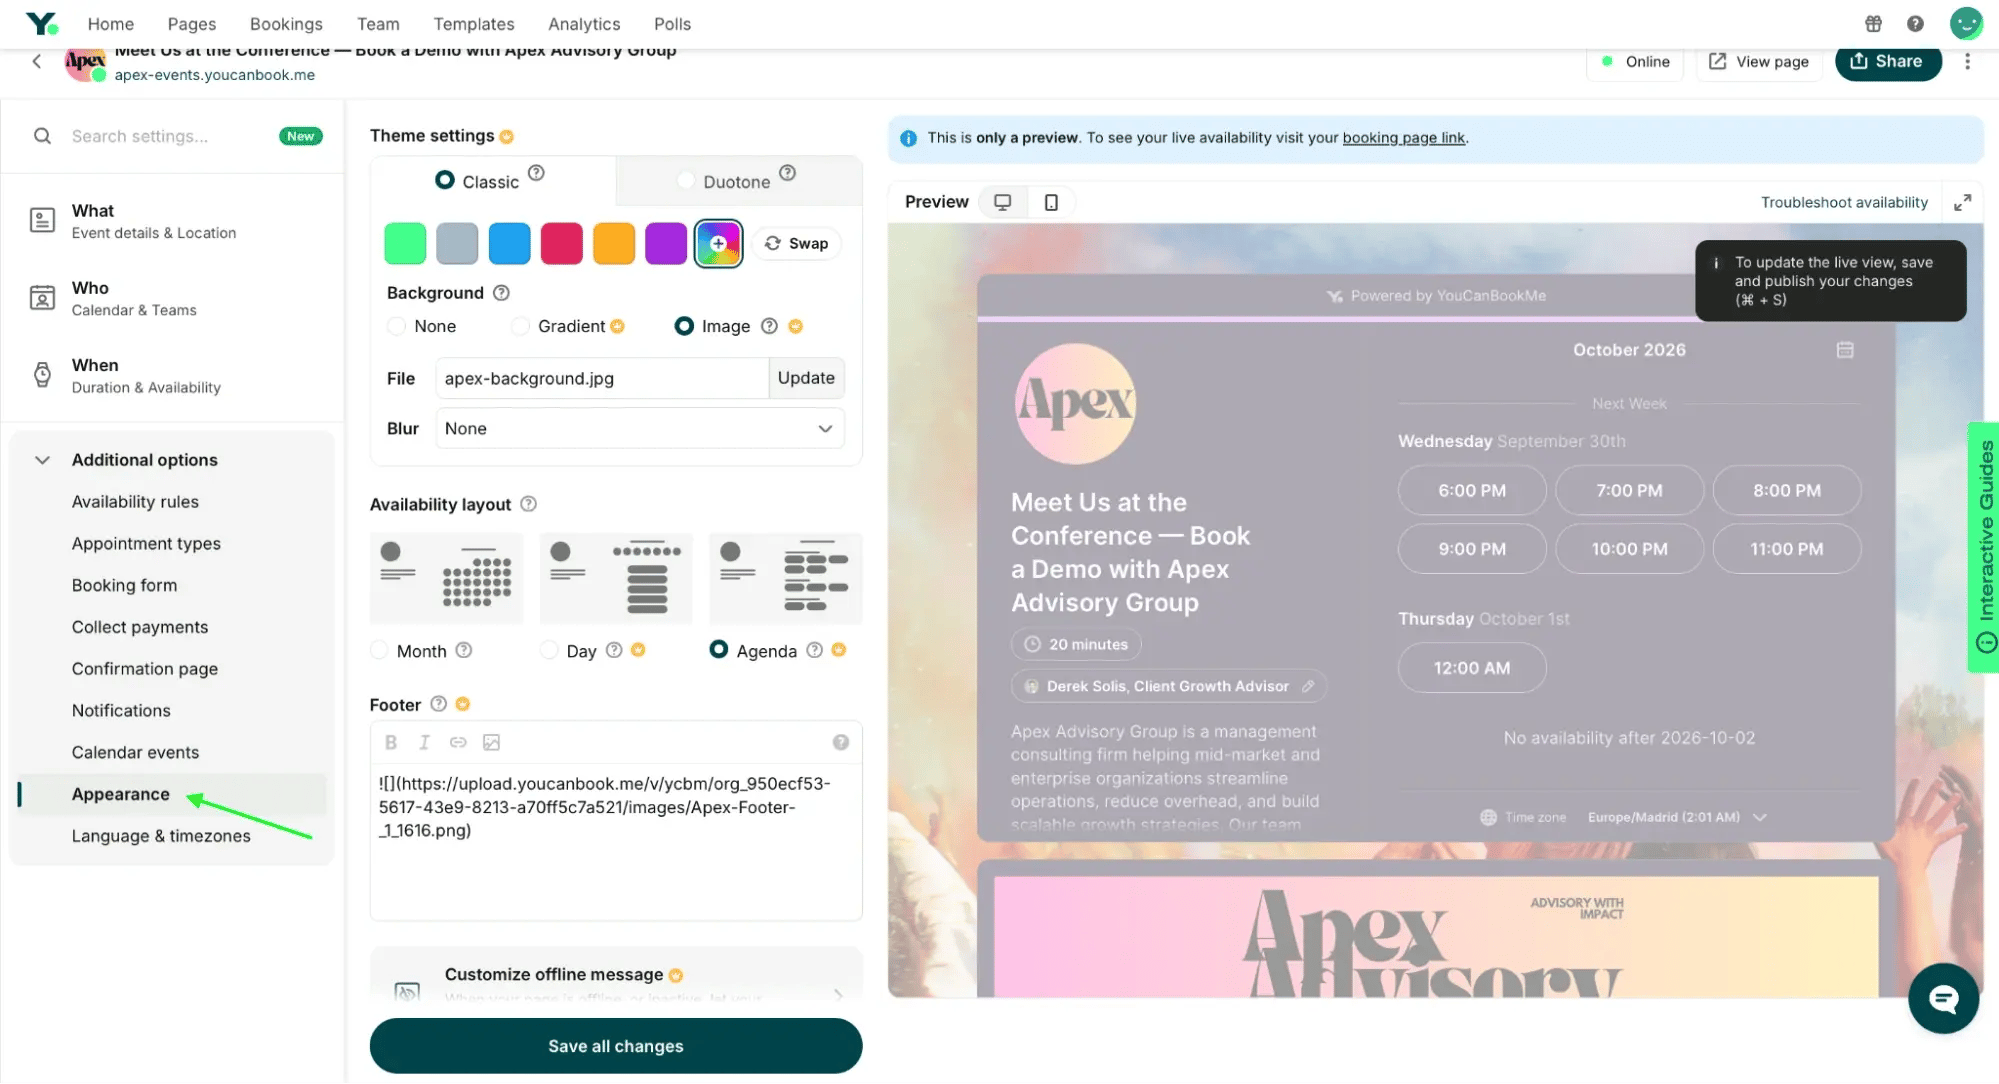Open the three-dot more options menu
1999x1084 pixels.
(x=1967, y=61)
